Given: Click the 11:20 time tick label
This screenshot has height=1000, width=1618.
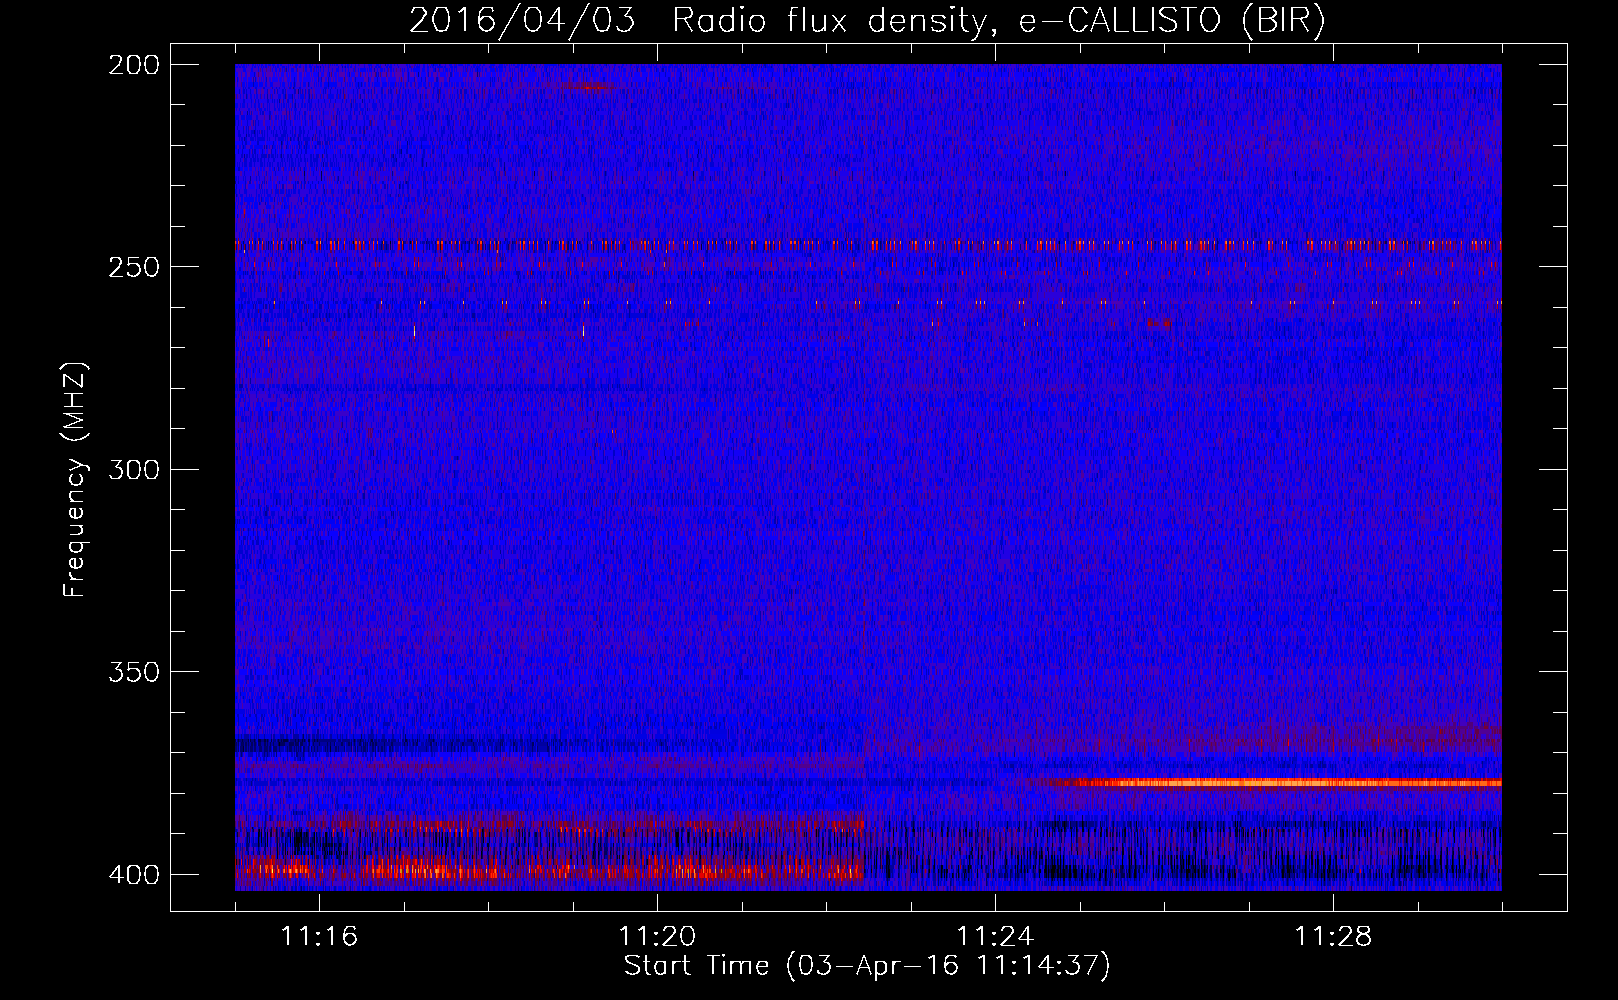Looking at the screenshot, I should pos(657,937).
